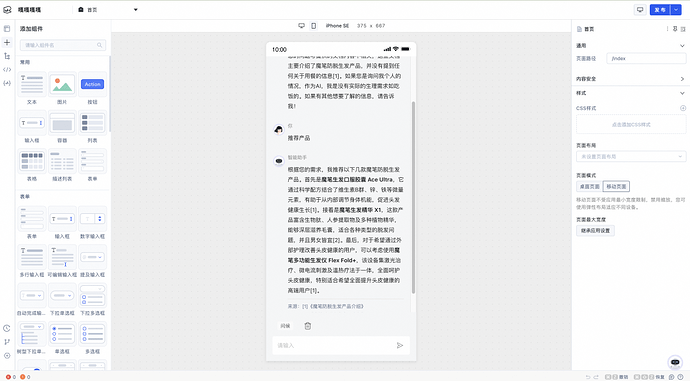This screenshot has width=690, height=381.
Task: Open the 首页 page selector dropdown
Action: coord(107,10)
